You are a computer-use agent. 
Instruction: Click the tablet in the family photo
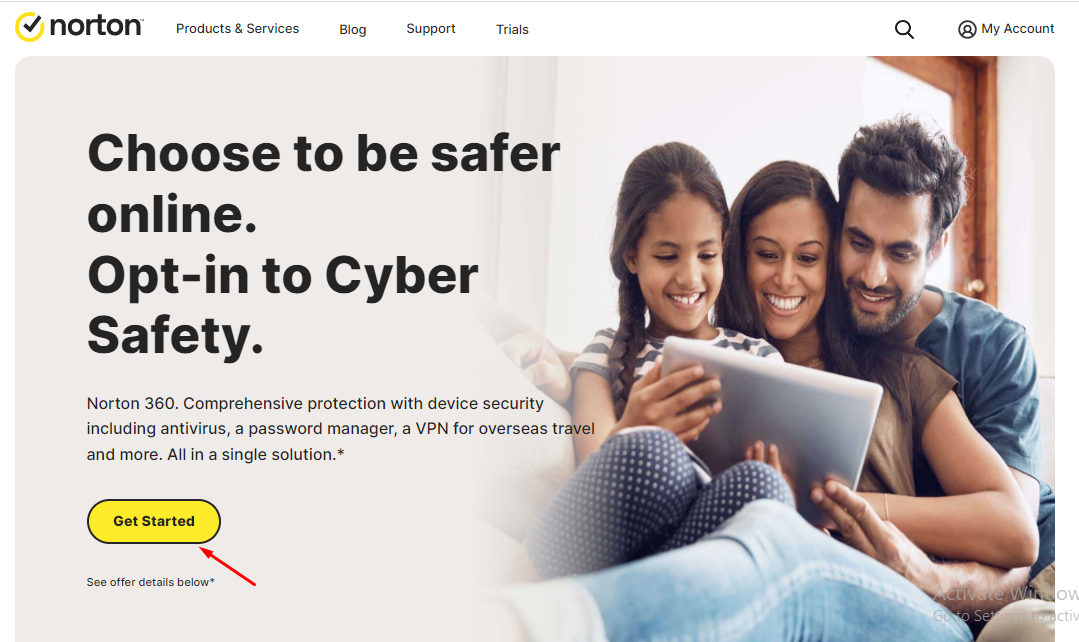pyautogui.click(x=771, y=413)
